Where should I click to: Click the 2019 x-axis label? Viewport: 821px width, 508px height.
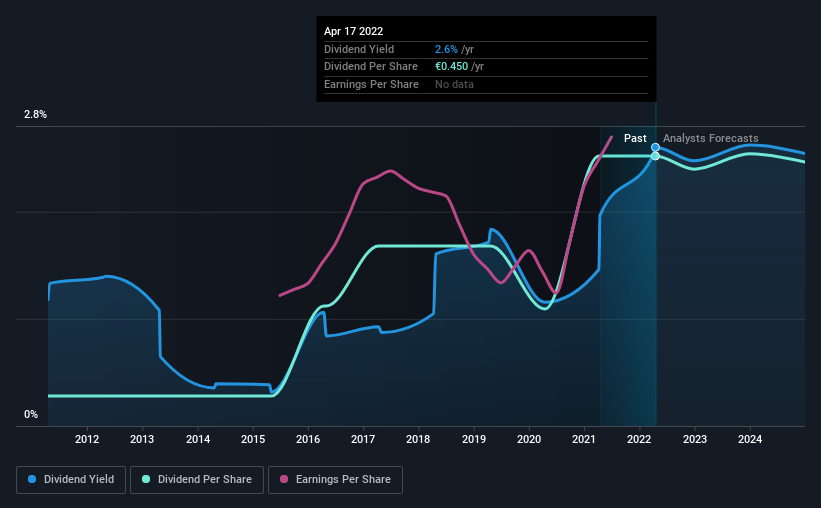pos(474,439)
